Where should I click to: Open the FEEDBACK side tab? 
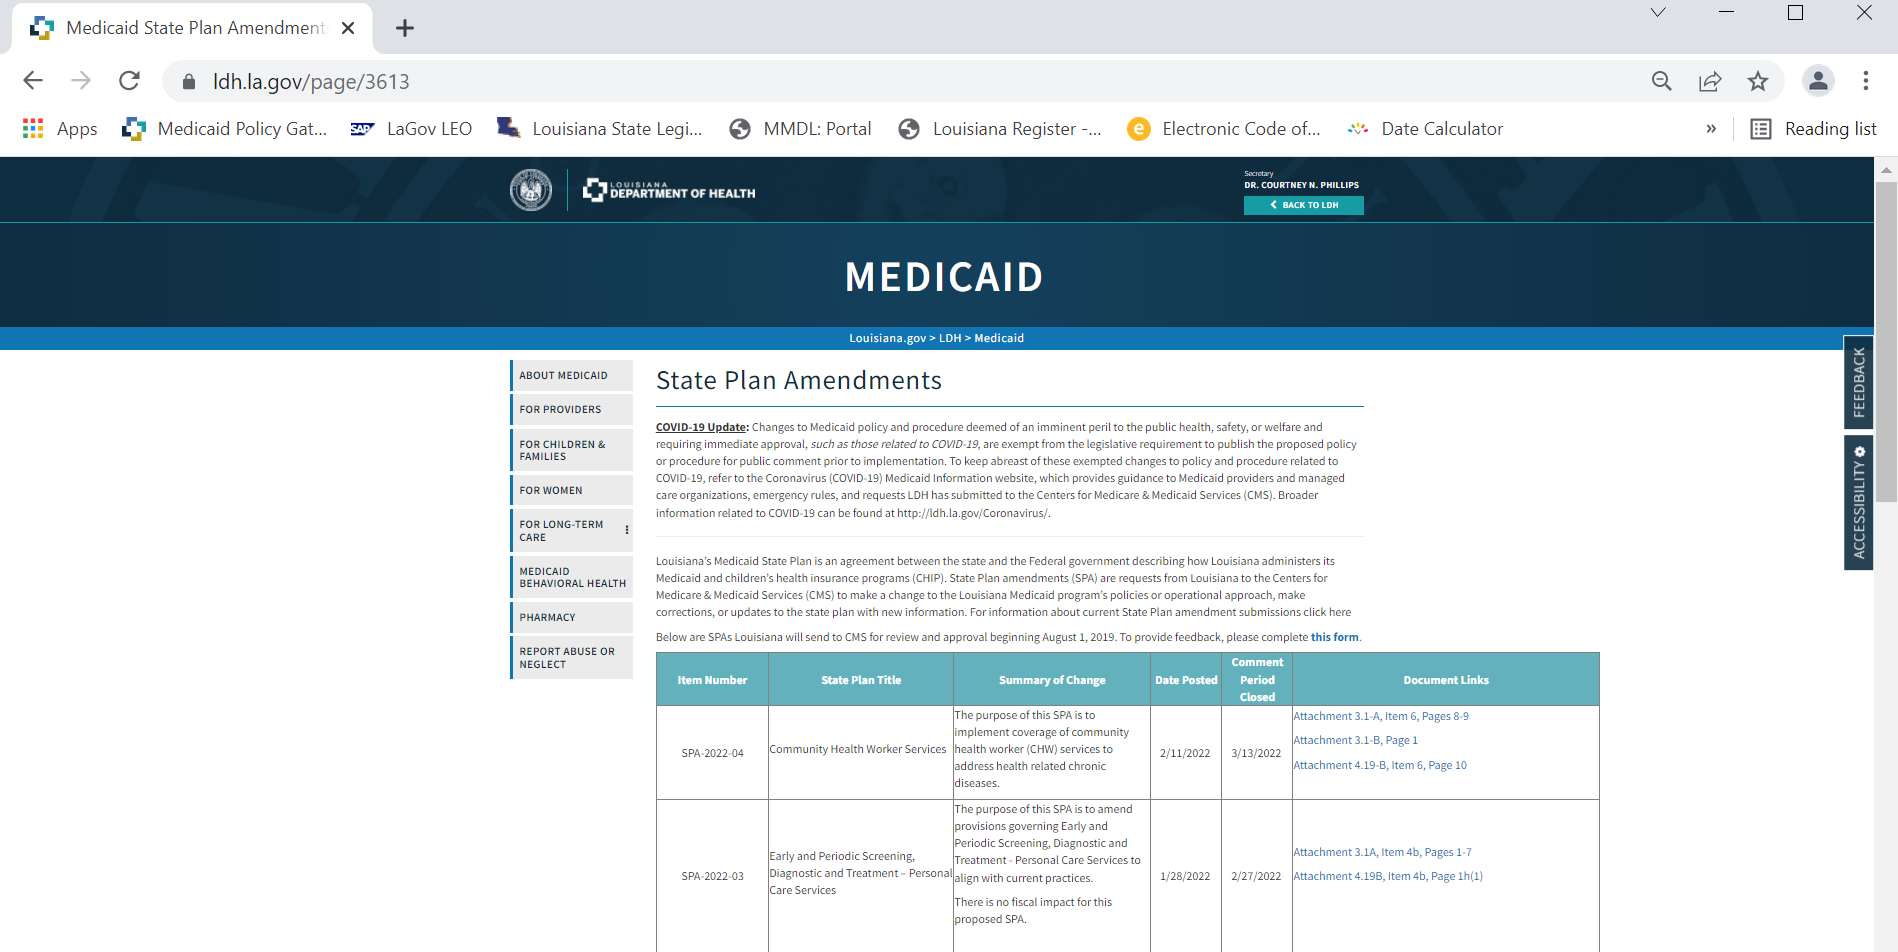click(x=1858, y=381)
